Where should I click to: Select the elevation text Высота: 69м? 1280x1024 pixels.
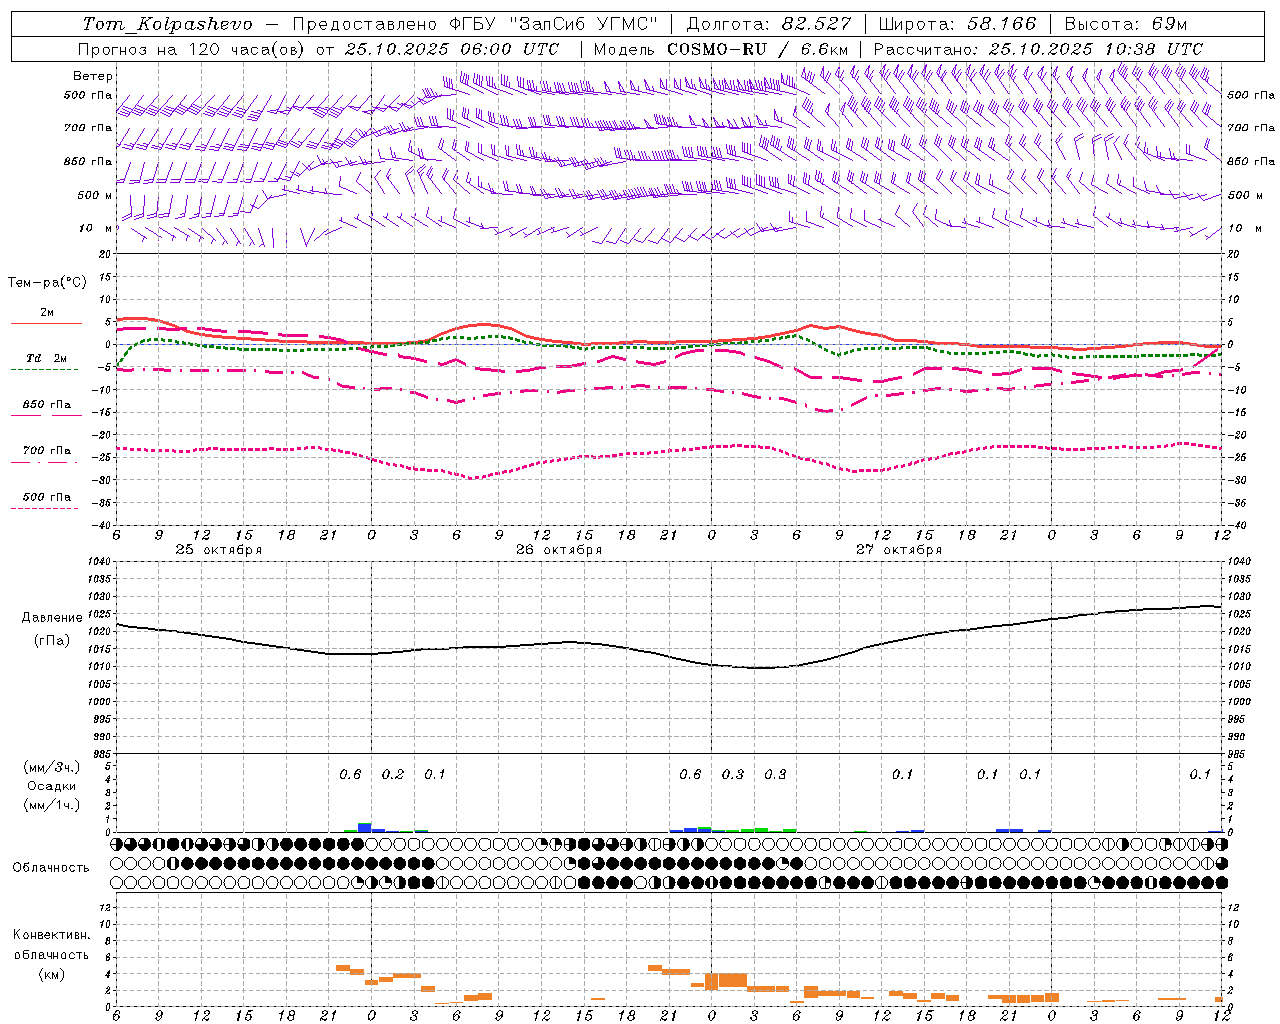[x=1126, y=24]
